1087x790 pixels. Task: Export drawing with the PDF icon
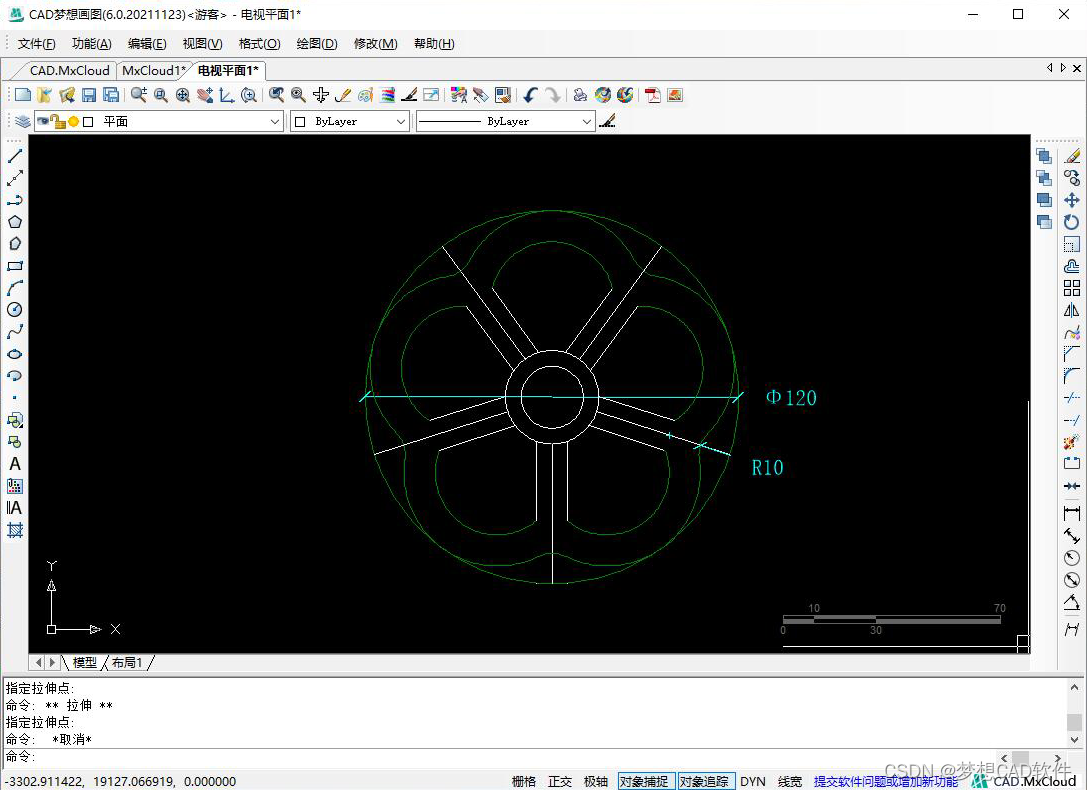(652, 95)
